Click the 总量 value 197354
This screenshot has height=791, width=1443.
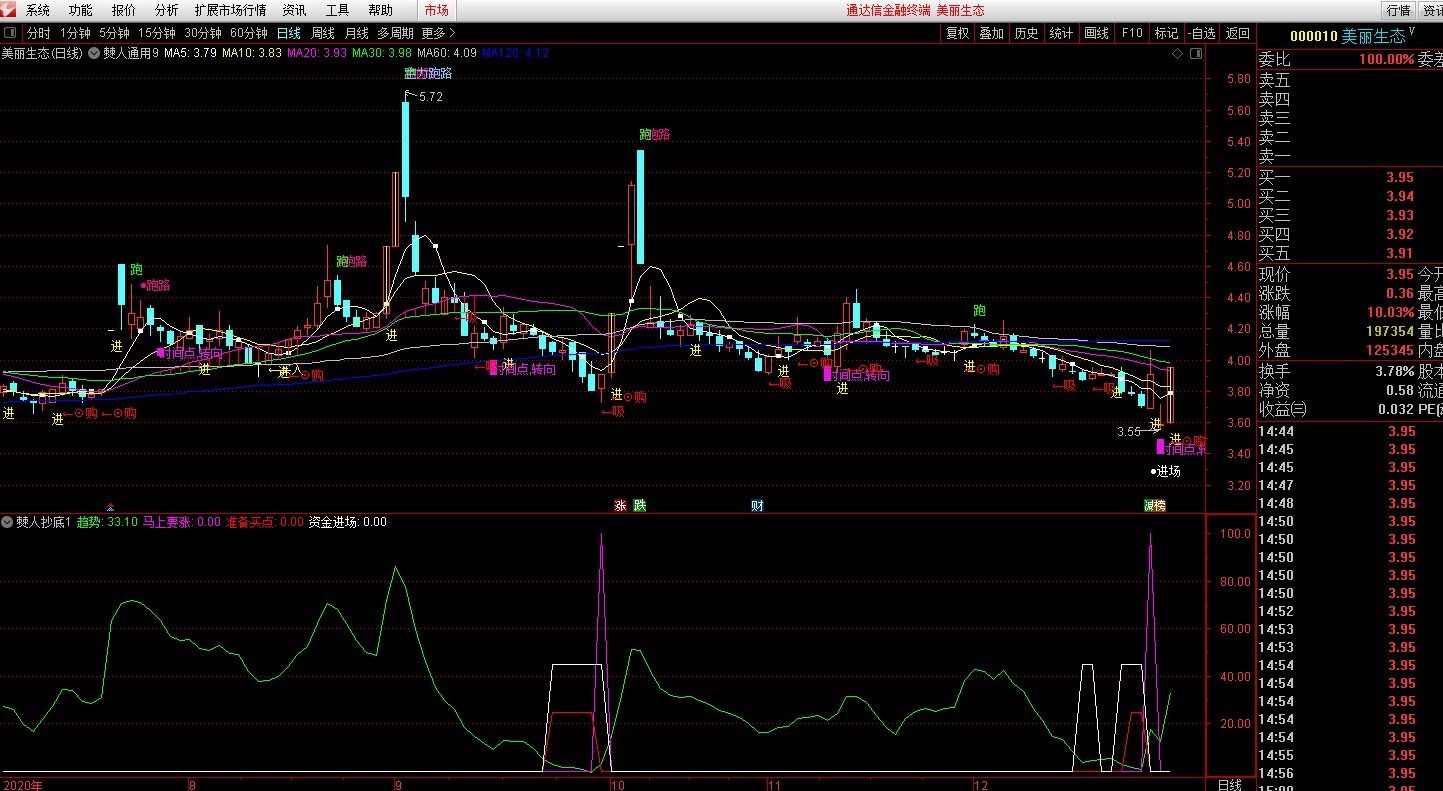point(1391,331)
